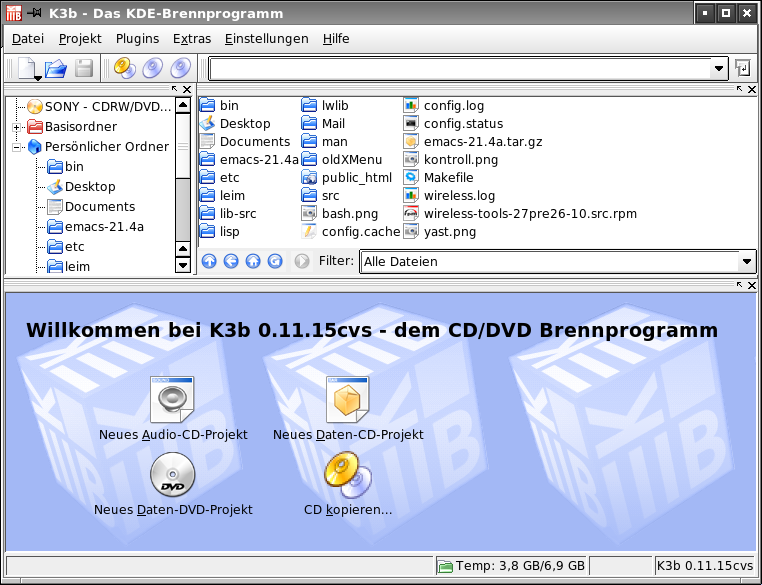Image resolution: width=762 pixels, height=585 pixels.
Task: Click the 'Neues Daten-CD-Projekt' label
Action: point(348,434)
